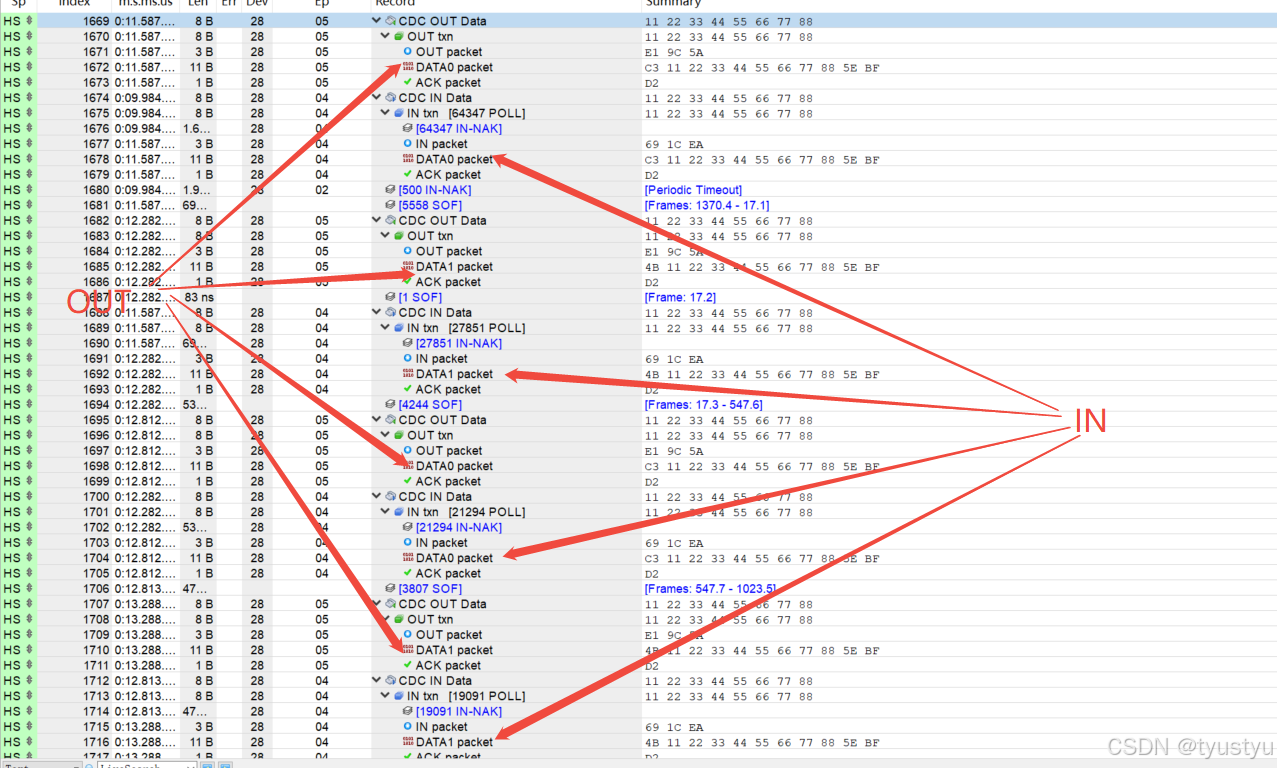Click the OUT packet icon in row 1709
This screenshot has height=768, width=1277.
(x=408, y=635)
